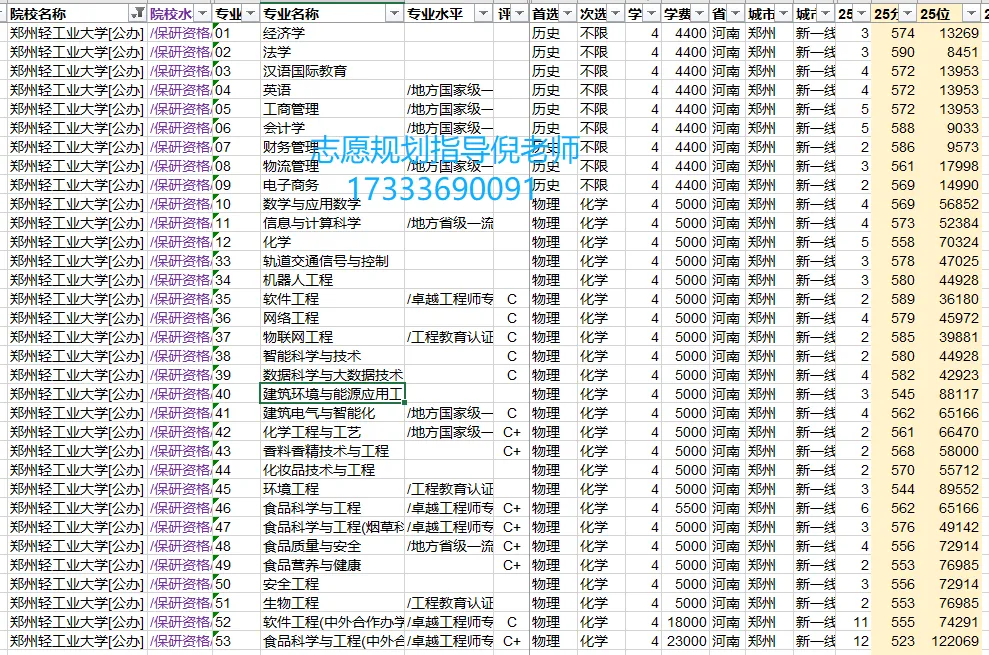The height and width of the screenshot is (655, 989).
Task: Click the tuition cell 23000
Action: point(685,641)
